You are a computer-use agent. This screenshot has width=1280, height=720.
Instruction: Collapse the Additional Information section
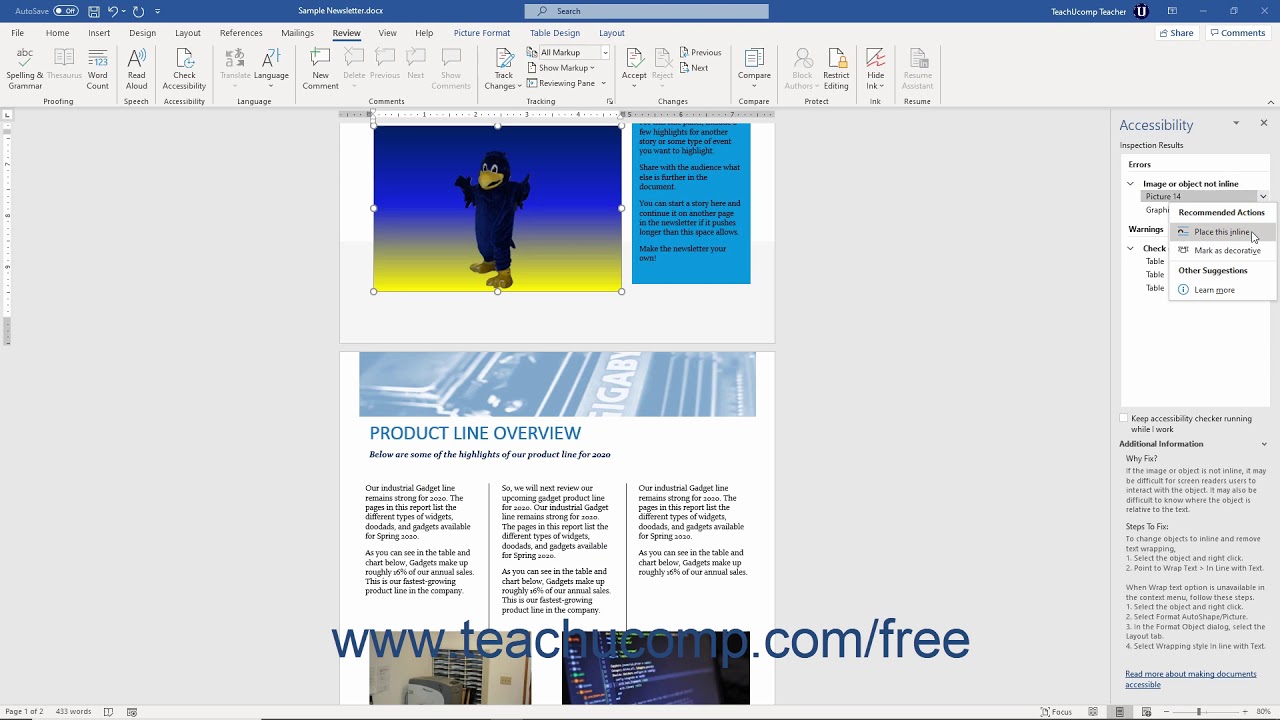click(1264, 444)
